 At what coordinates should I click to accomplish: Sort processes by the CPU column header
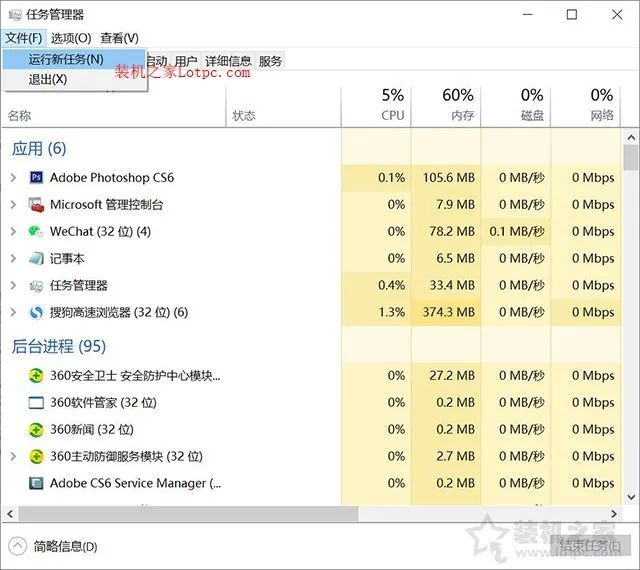click(393, 105)
